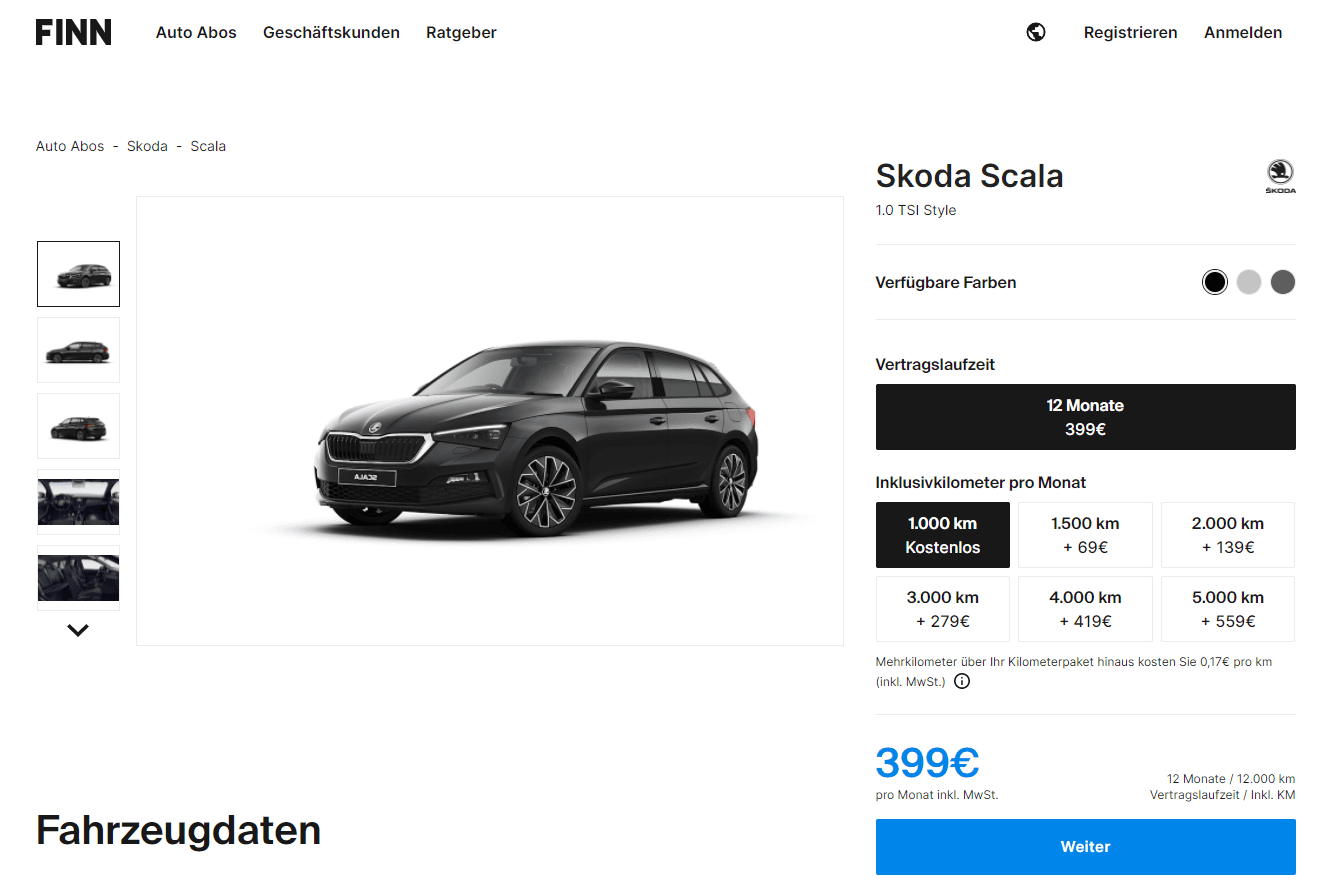Select the black color swatch
The height and width of the screenshot is (886, 1343).
[1215, 282]
